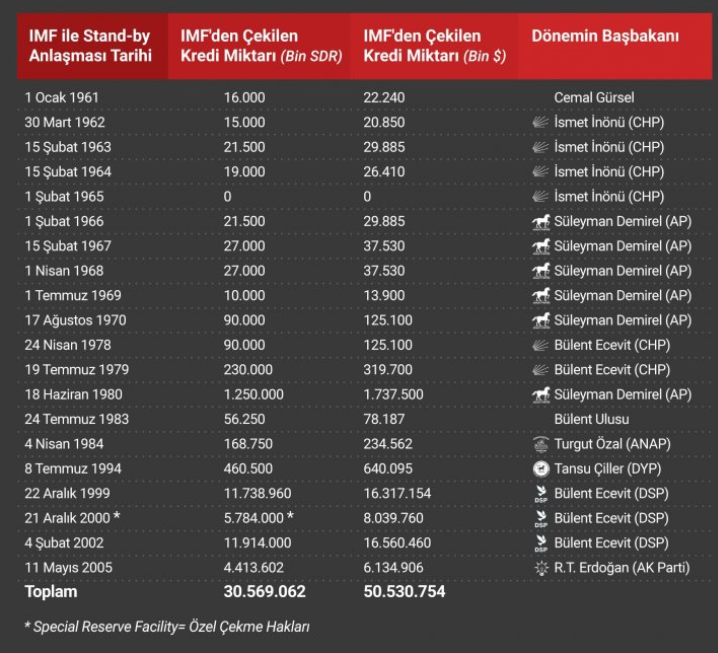718x653 pixels.
Task: Click the 'Dönemin Başbakanı' column header
Action: (605, 37)
